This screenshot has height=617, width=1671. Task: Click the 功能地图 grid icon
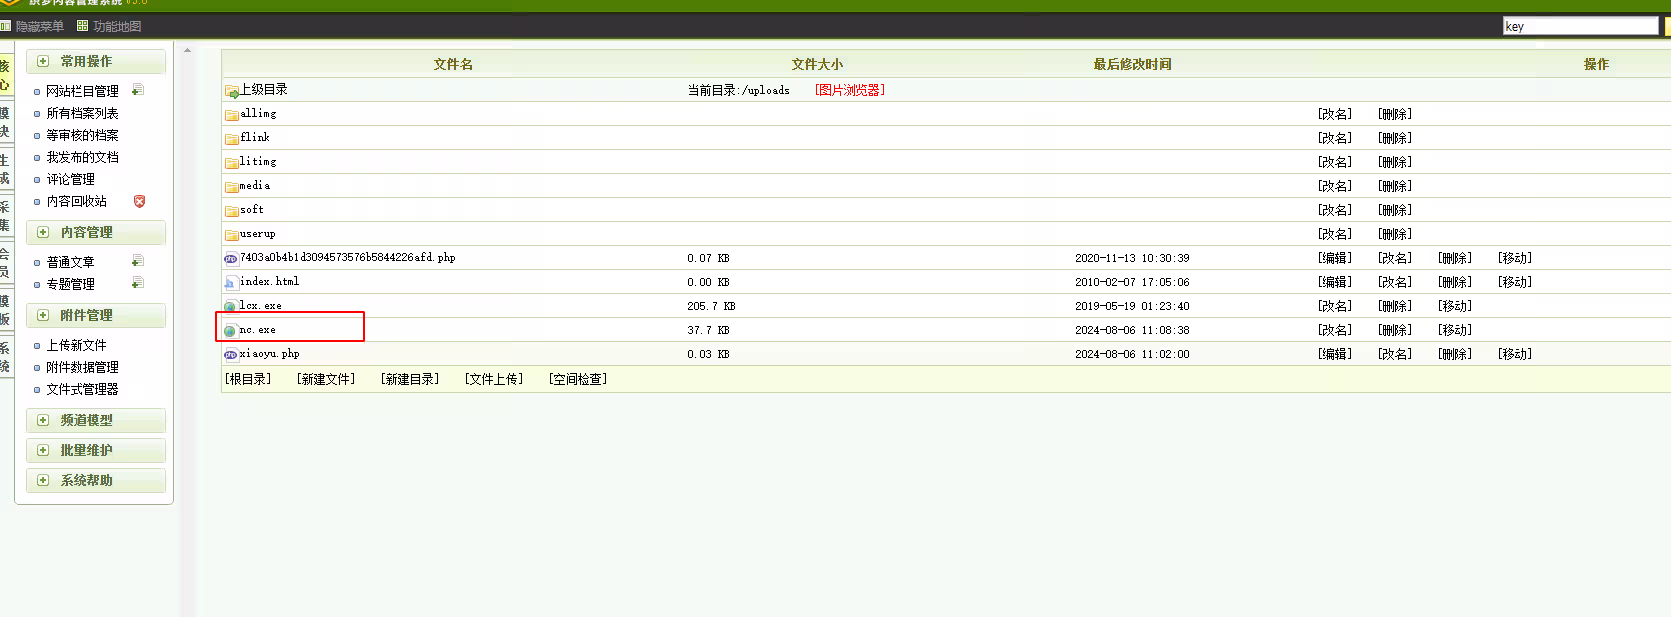click(x=83, y=26)
